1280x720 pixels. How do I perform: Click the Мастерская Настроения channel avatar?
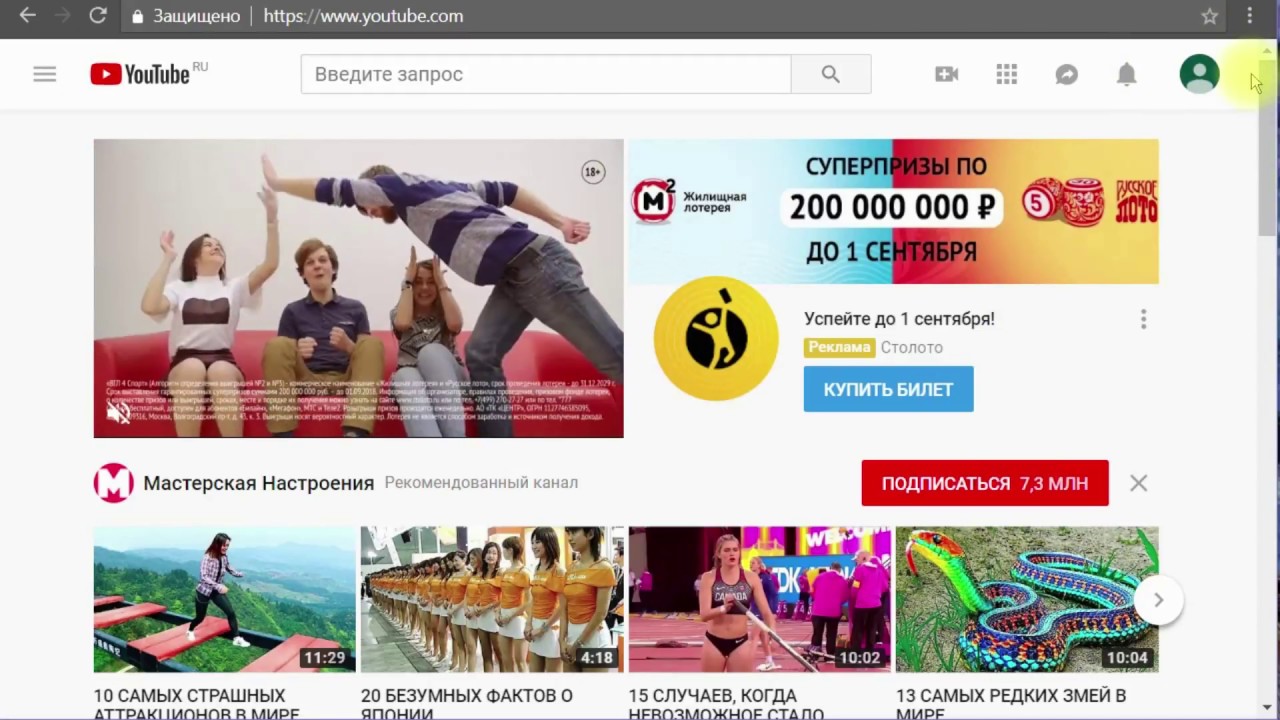coord(113,483)
